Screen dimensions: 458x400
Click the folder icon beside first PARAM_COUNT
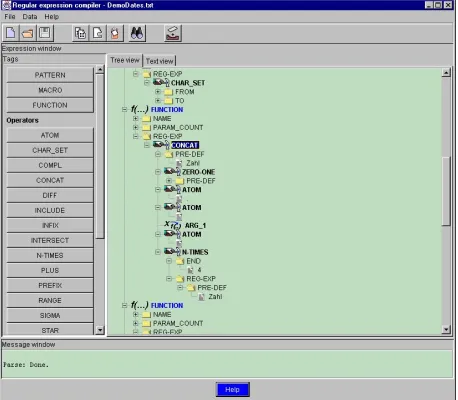point(146,127)
